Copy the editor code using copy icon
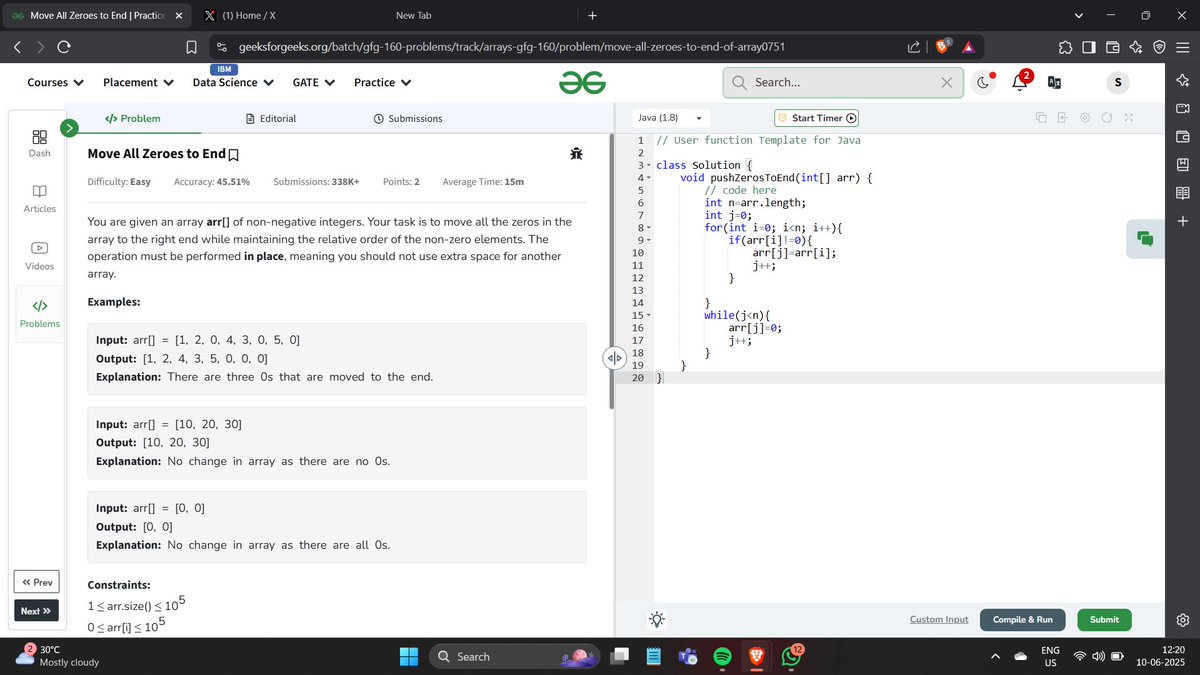Viewport: 1200px width, 675px height. pos(1041,118)
